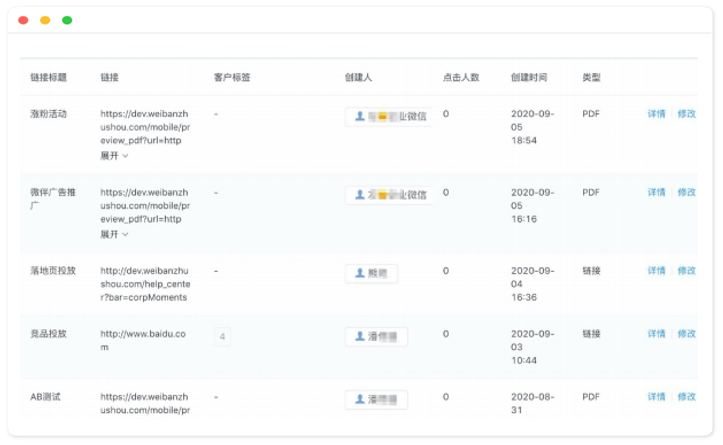Open 详情 for 落地页投放
The image size is (723, 445).
click(x=656, y=271)
